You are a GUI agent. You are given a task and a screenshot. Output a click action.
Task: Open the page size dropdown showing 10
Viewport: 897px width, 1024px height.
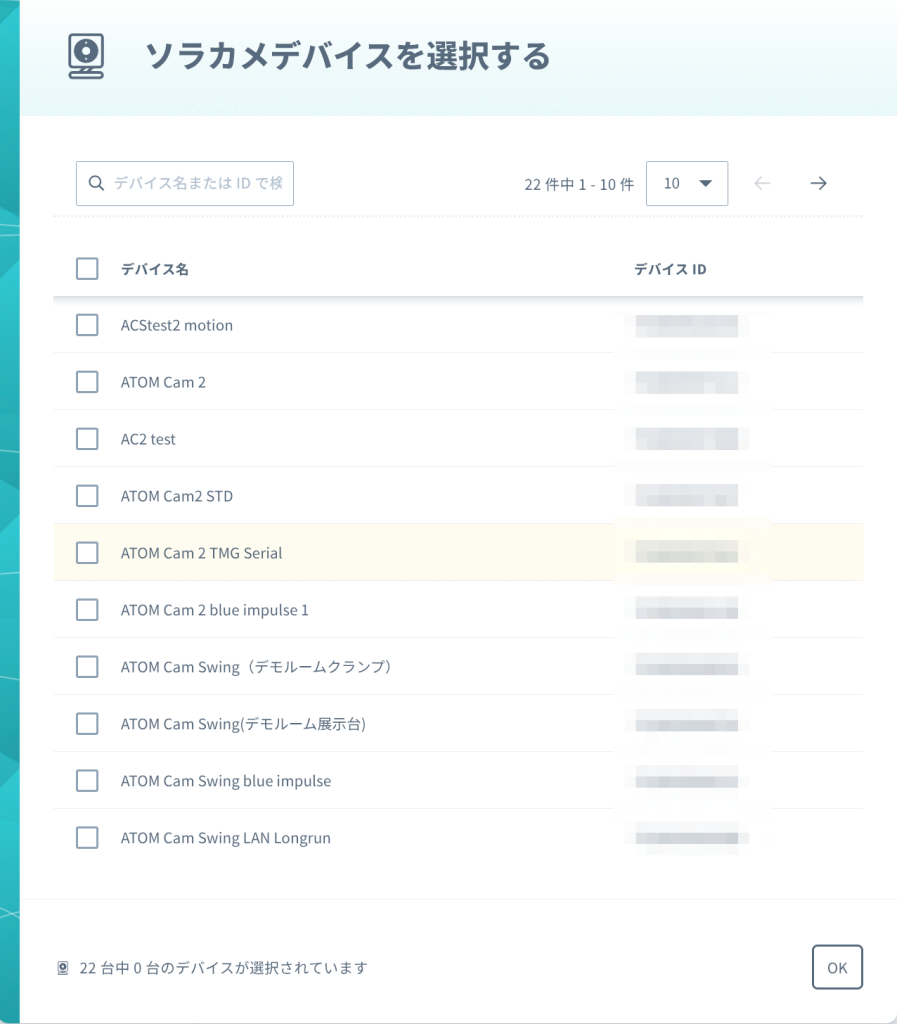(x=687, y=183)
